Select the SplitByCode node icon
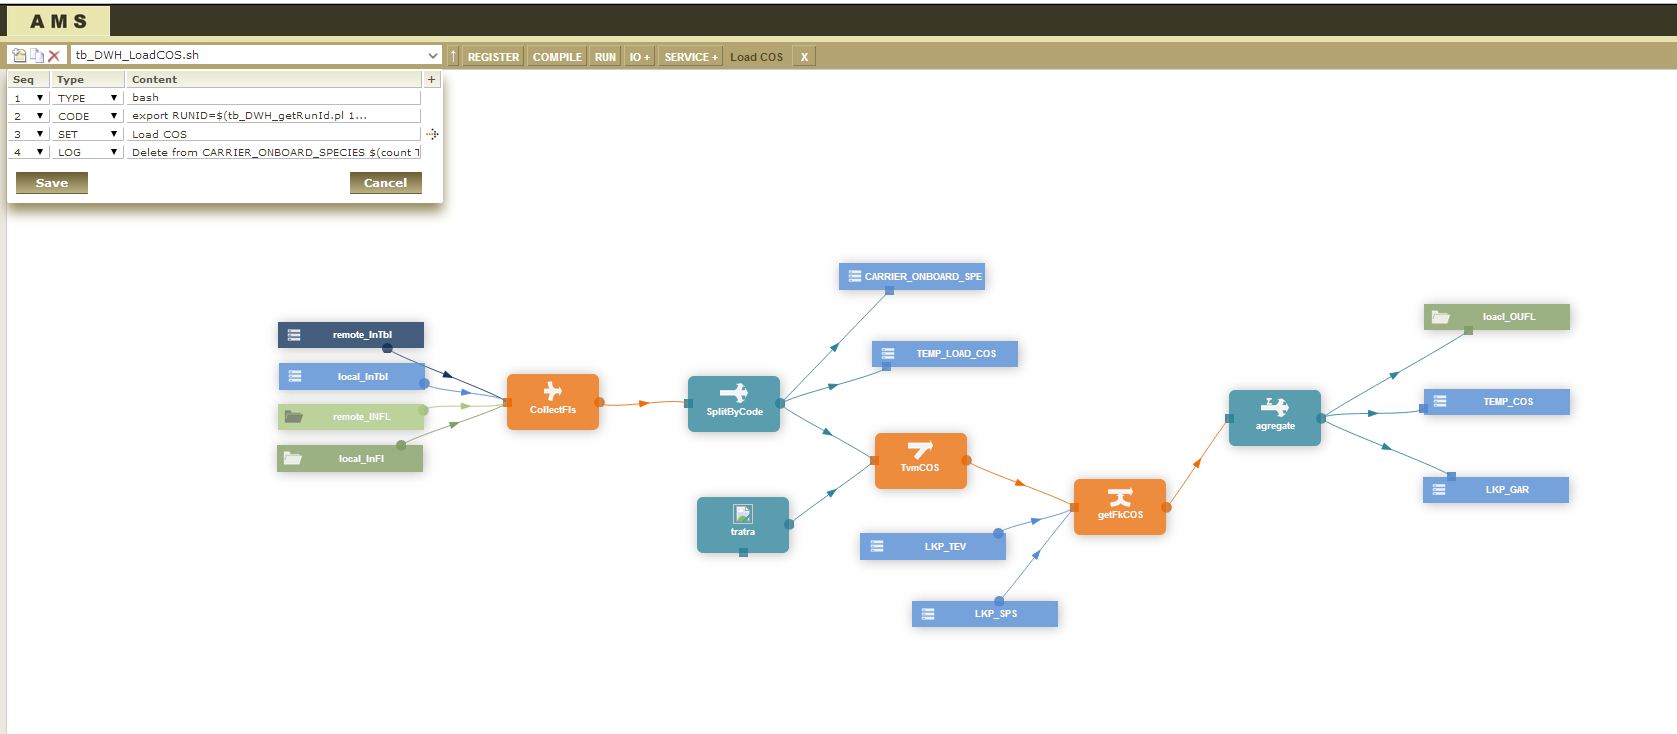1677x734 pixels. click(733, 393)
